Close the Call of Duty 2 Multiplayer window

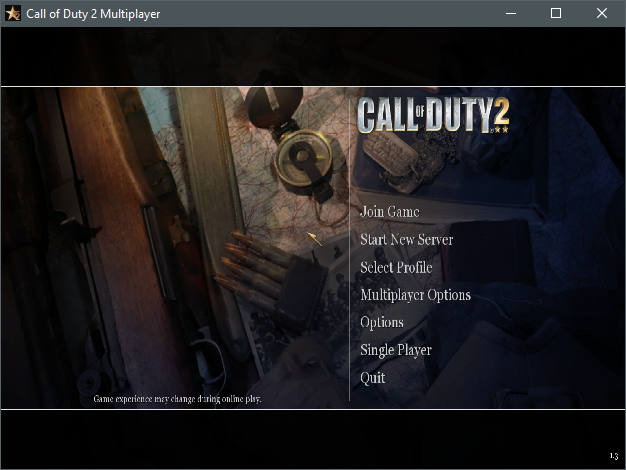tap(602, 14)
